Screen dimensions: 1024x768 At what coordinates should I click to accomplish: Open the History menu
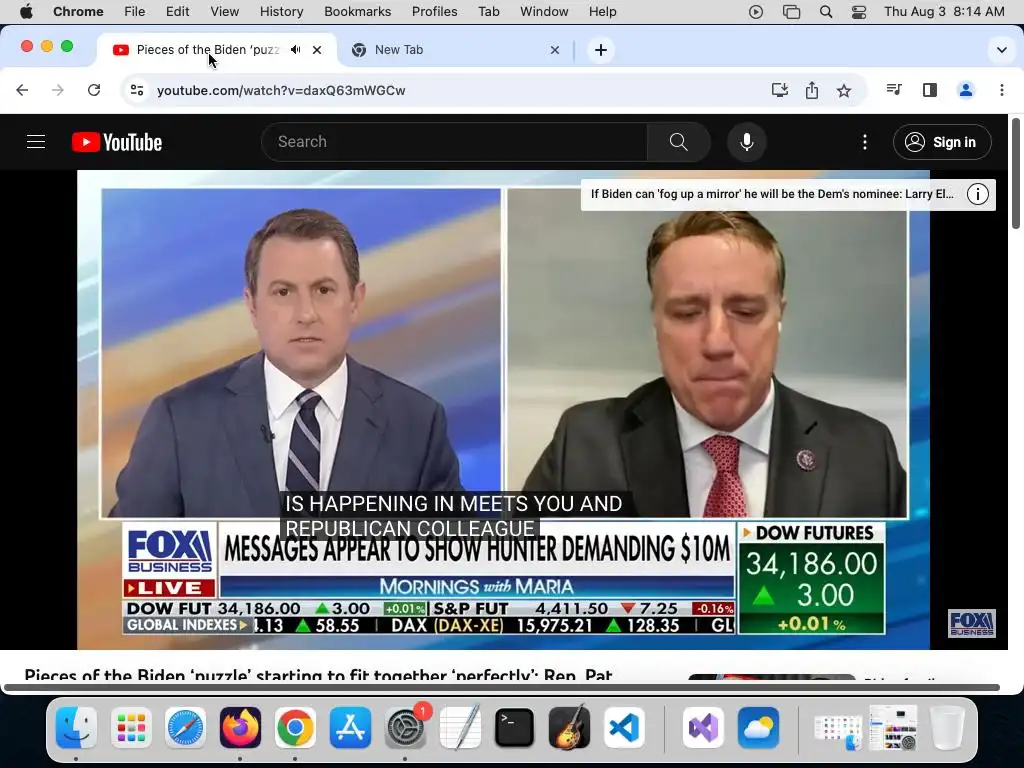(x=281, y=12)
